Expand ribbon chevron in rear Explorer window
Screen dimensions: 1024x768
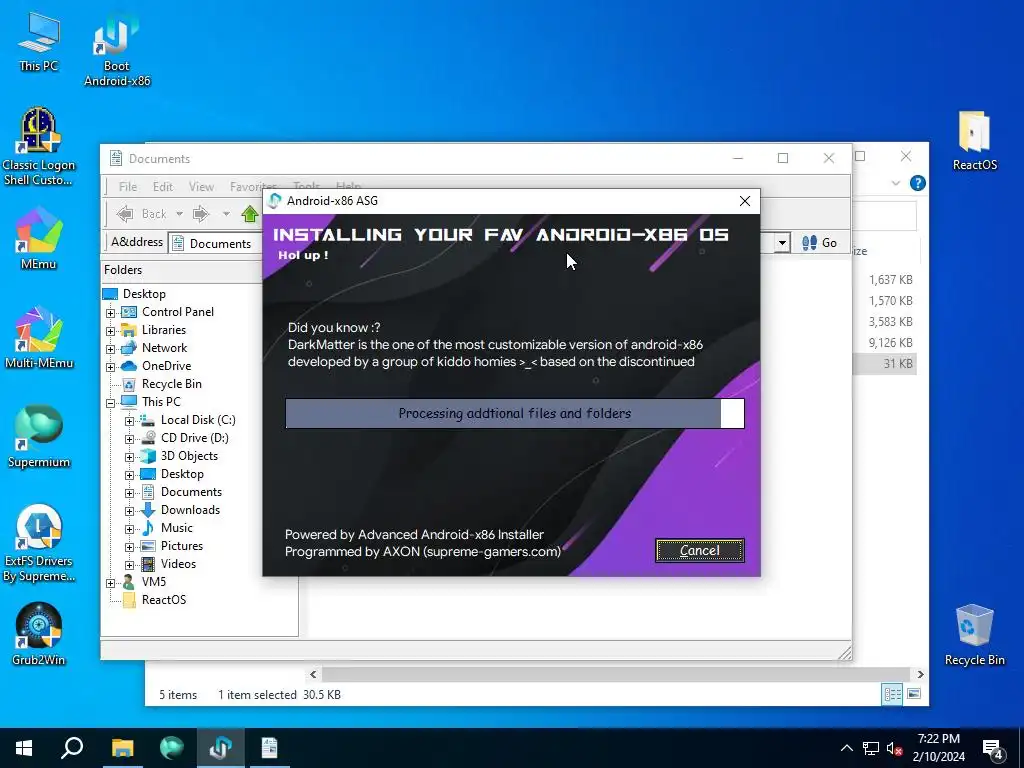[895, 184]
